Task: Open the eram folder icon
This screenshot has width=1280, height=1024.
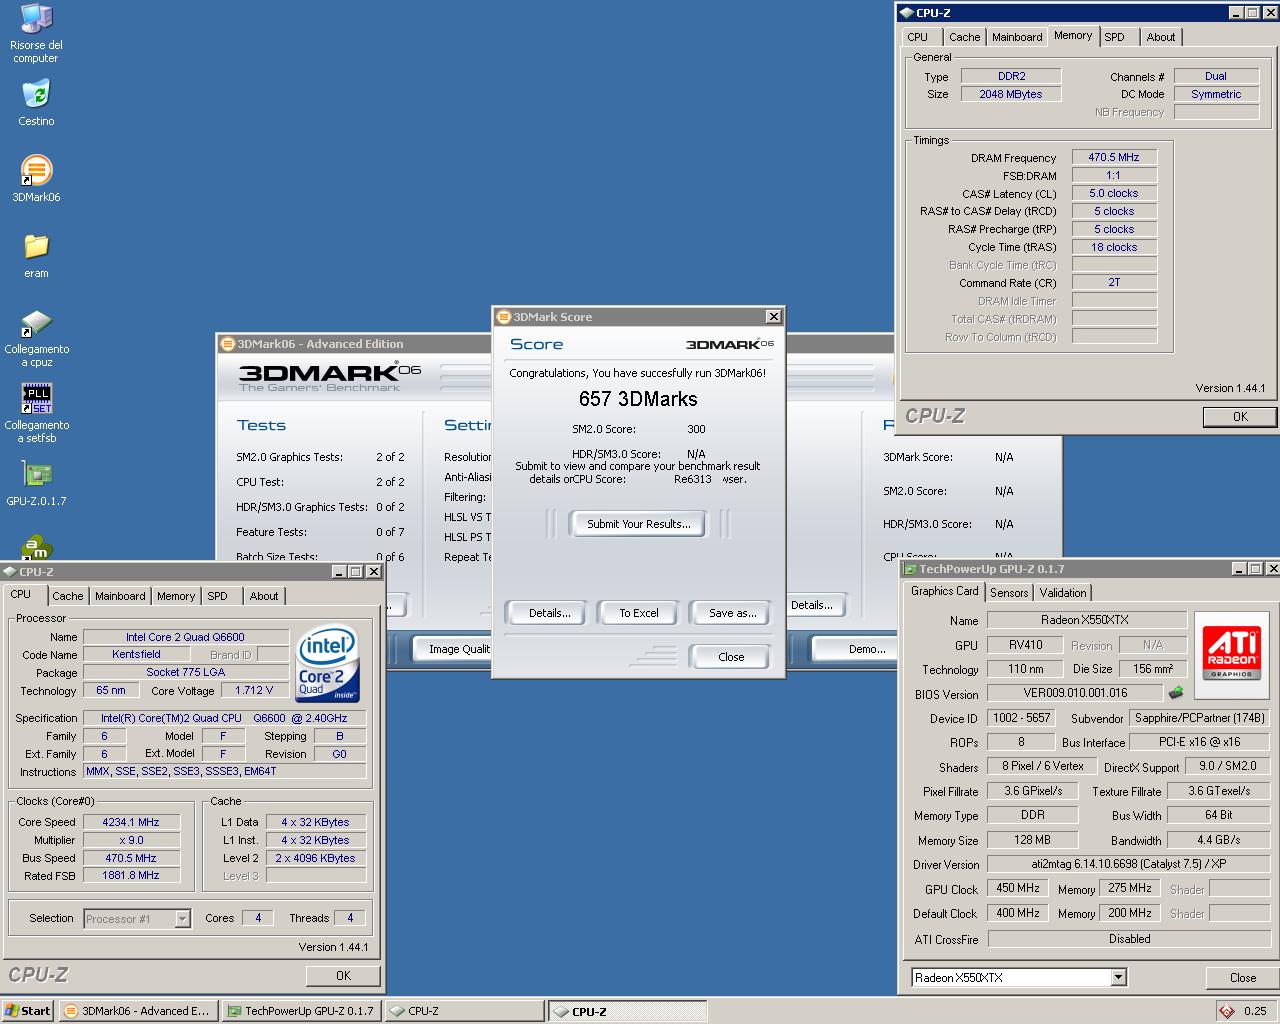Action: pos(36,255)
